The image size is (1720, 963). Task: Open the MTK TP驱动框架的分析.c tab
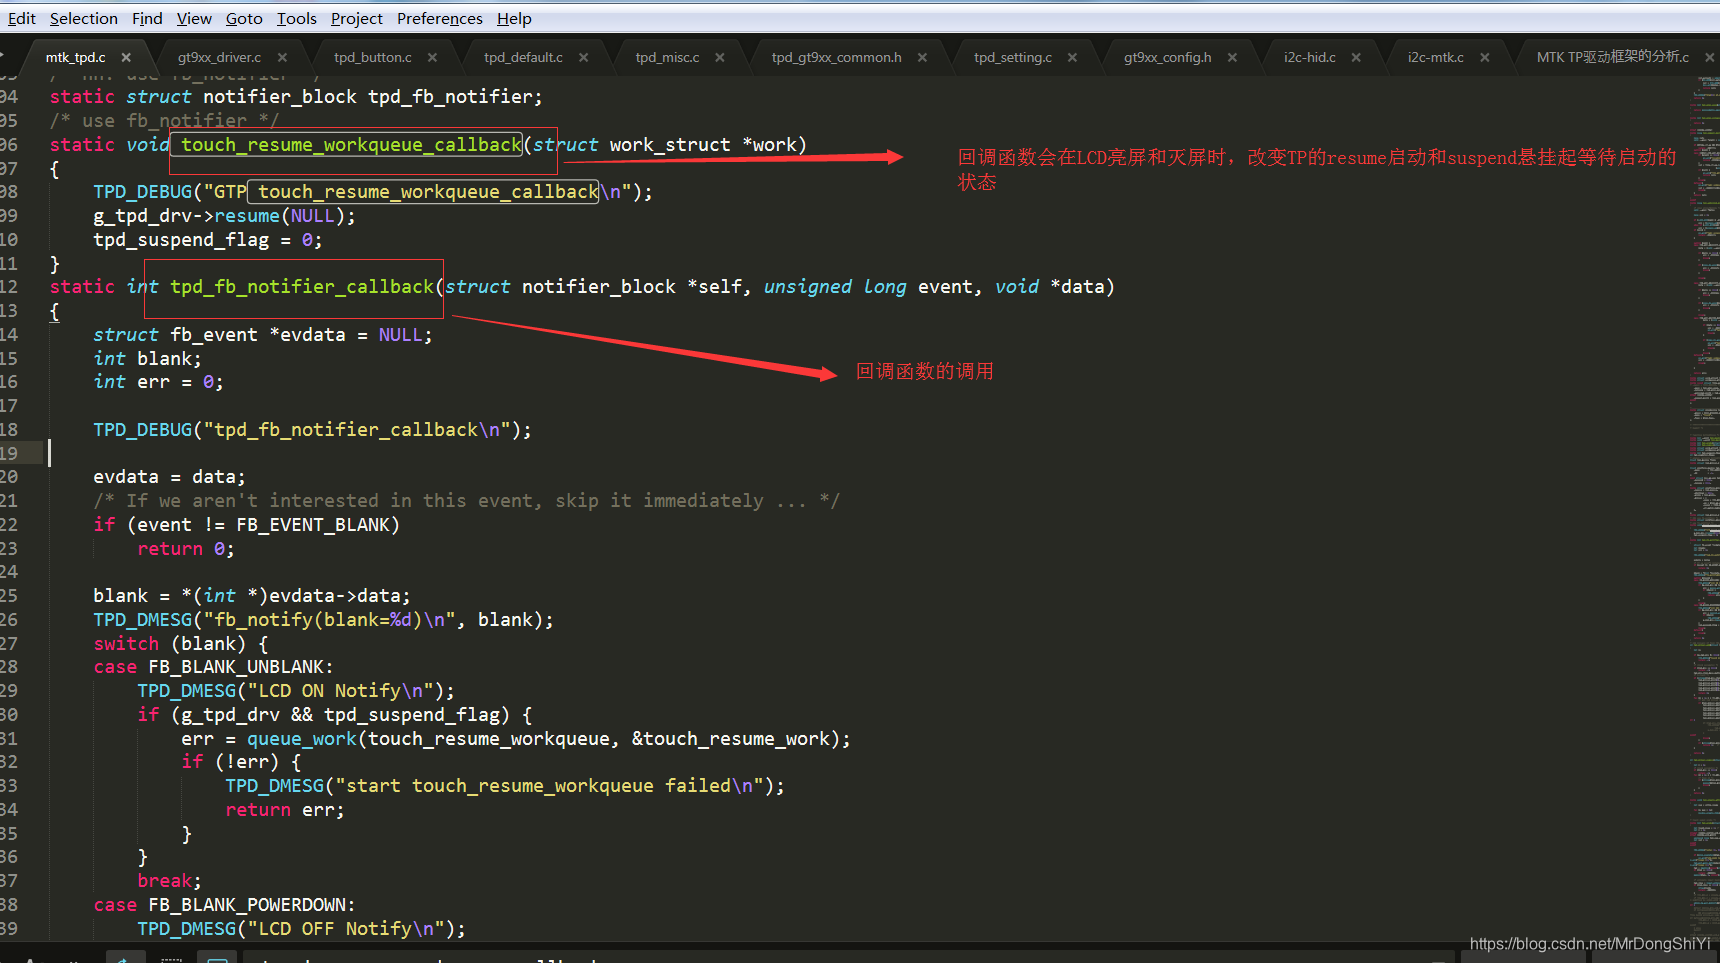1612,58
